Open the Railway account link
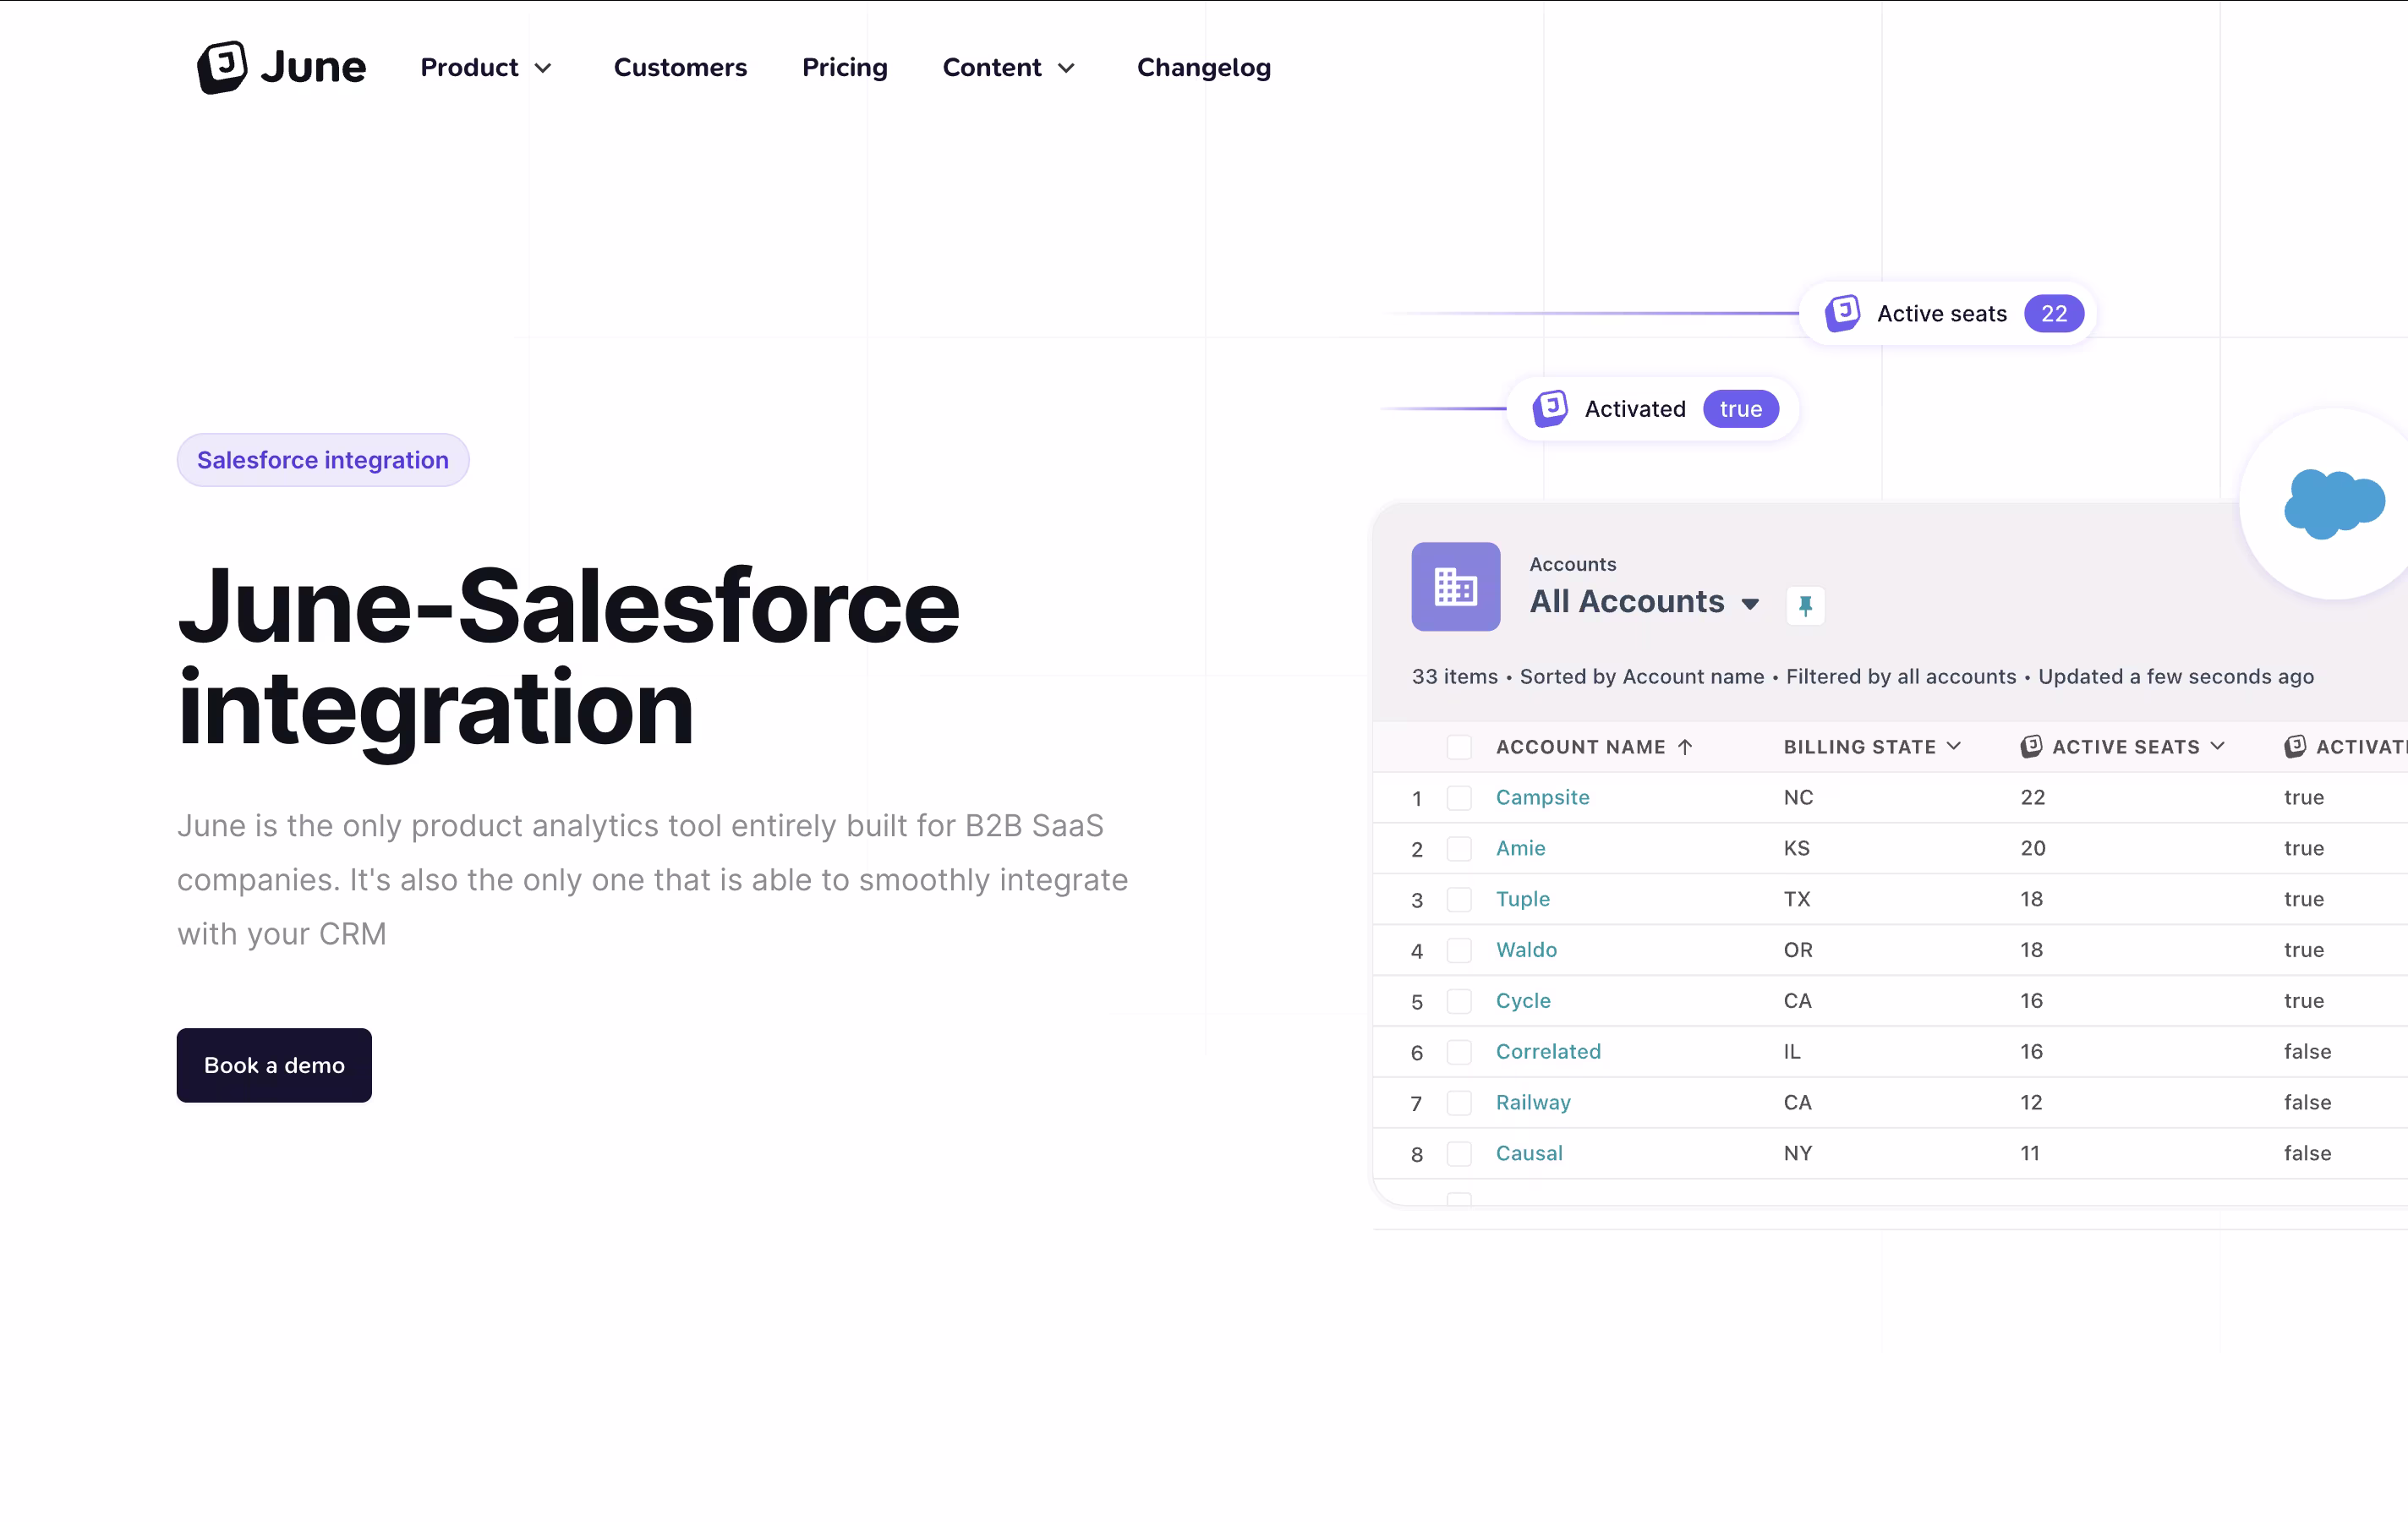 pos(1533,1102)
